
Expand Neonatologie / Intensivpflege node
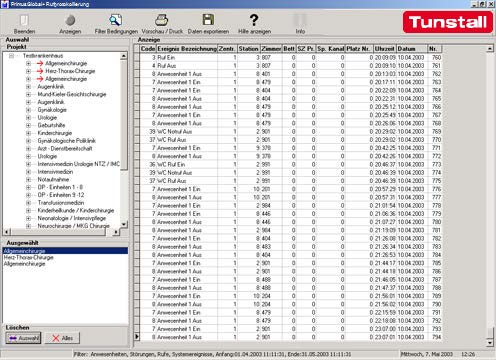pyautogui.click(x=28, y=218)
